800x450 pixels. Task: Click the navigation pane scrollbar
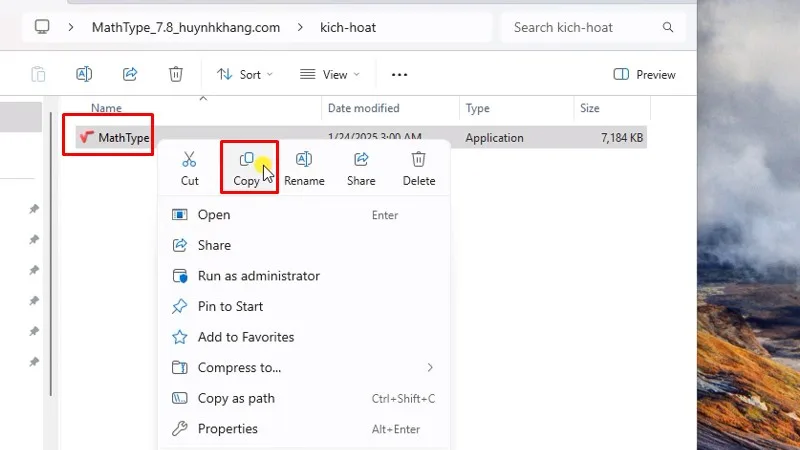click(x=51, y=254)
